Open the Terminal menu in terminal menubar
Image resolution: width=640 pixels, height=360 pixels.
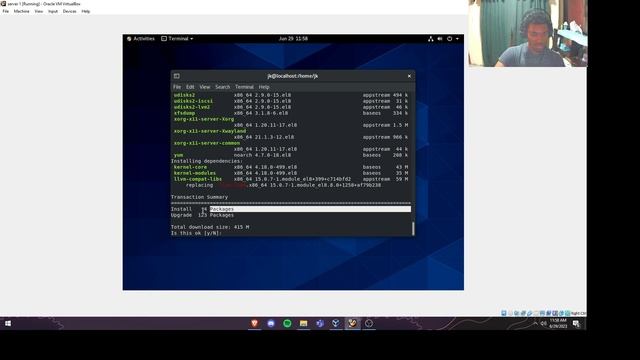coord(244,87)
